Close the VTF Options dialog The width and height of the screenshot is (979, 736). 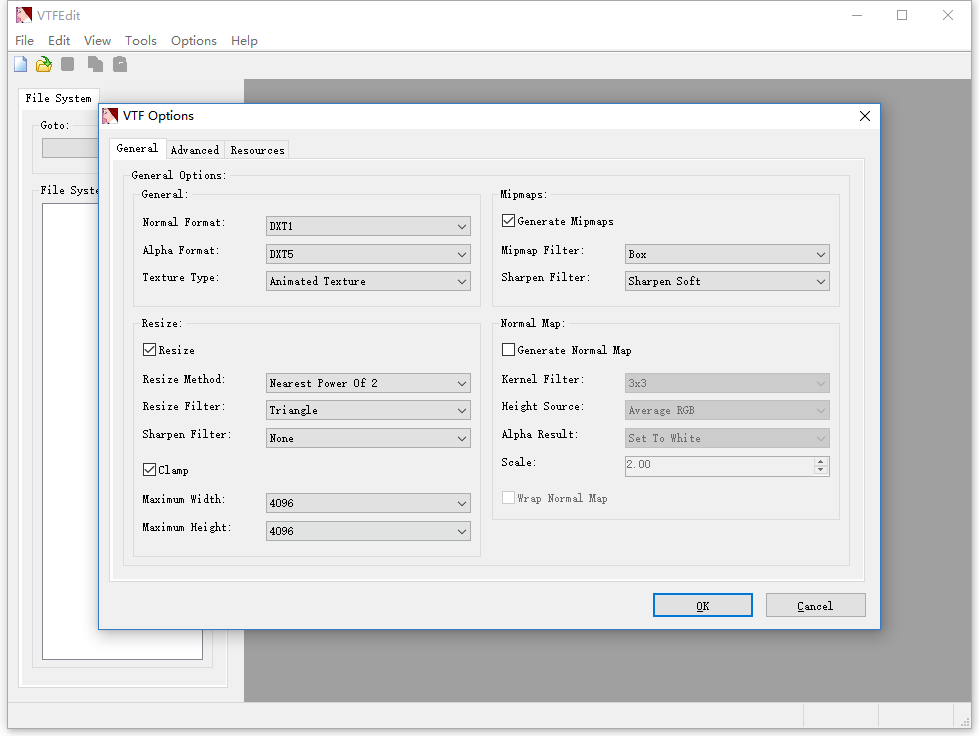[865, 116]
